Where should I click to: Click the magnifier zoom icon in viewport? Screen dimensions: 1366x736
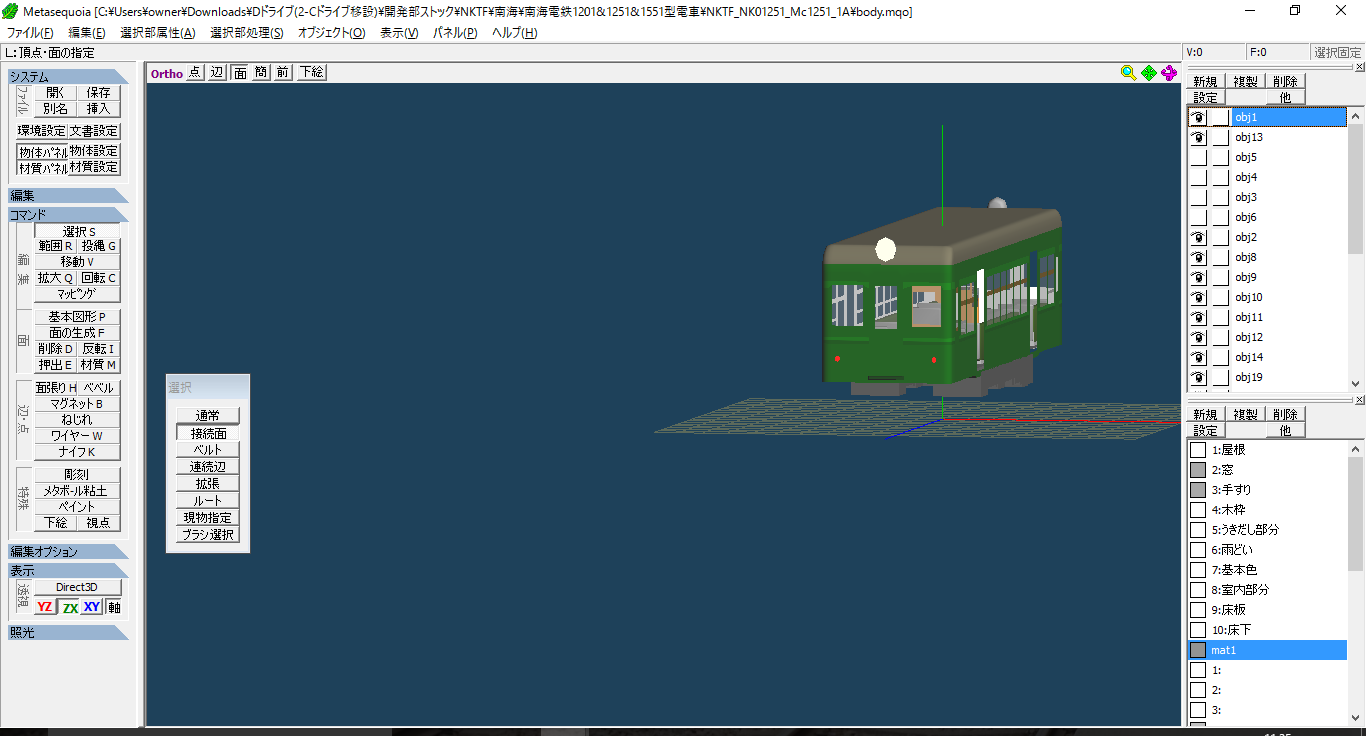click(1128, 72)
